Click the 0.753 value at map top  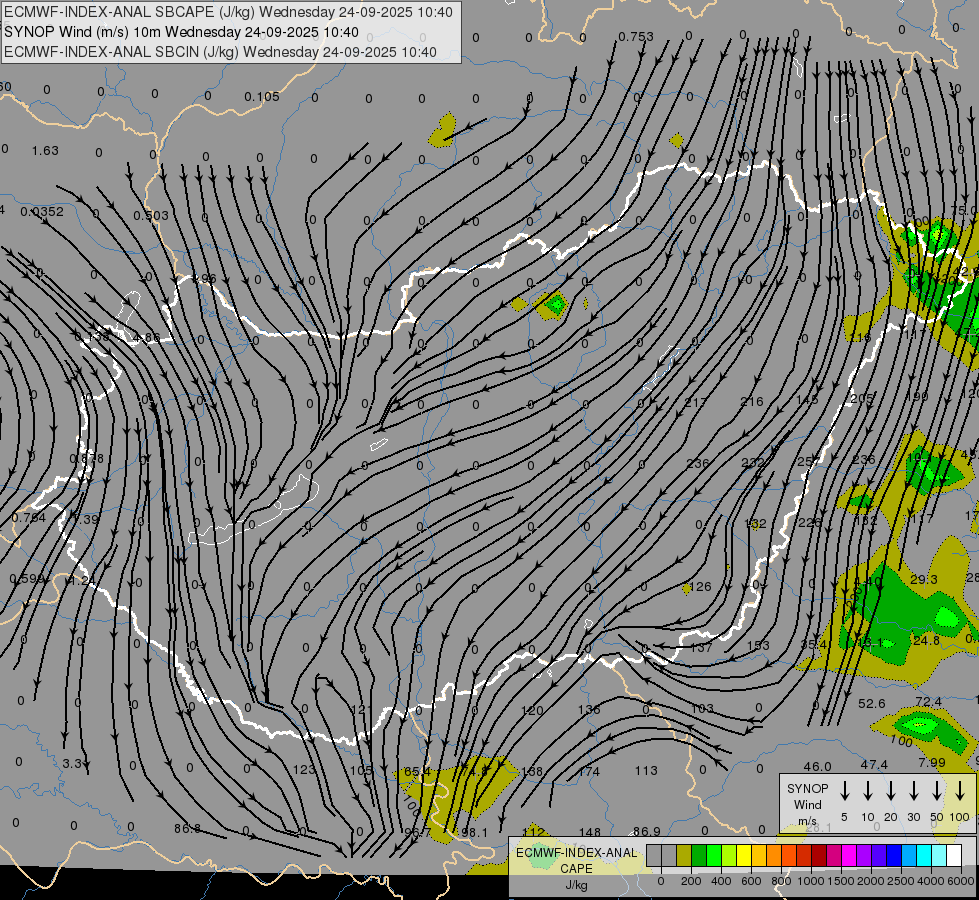pyautogui.click(x=635, y=37)
